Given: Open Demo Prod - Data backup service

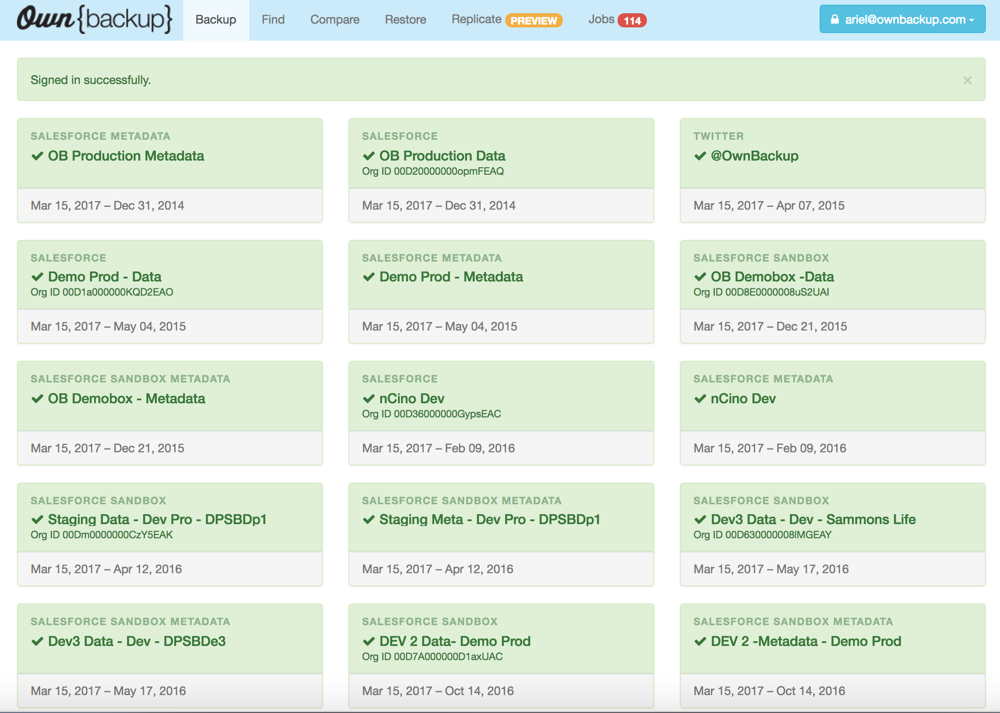Looking at the screenshot, I should [104, 277].
